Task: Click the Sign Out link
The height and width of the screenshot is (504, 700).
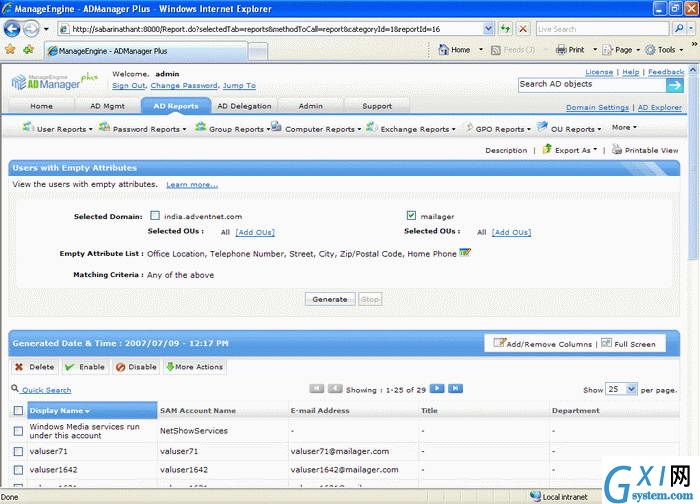Action: [129, 85]
